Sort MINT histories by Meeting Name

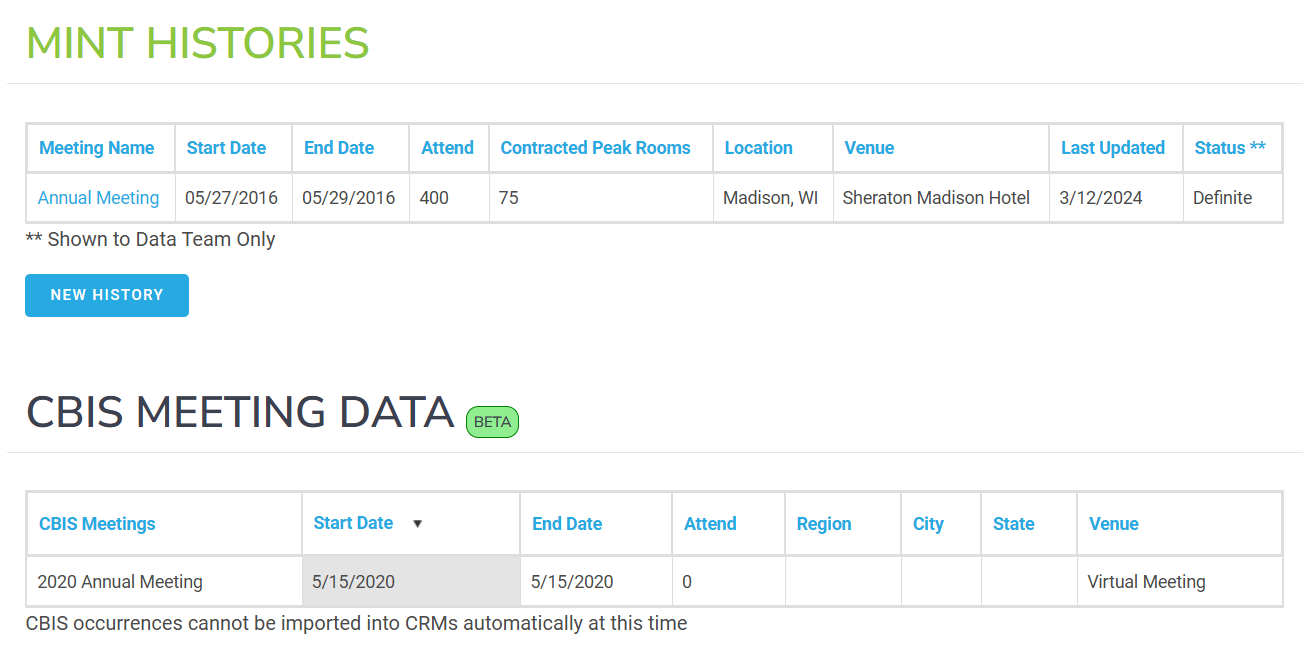(x=96, y=148)
